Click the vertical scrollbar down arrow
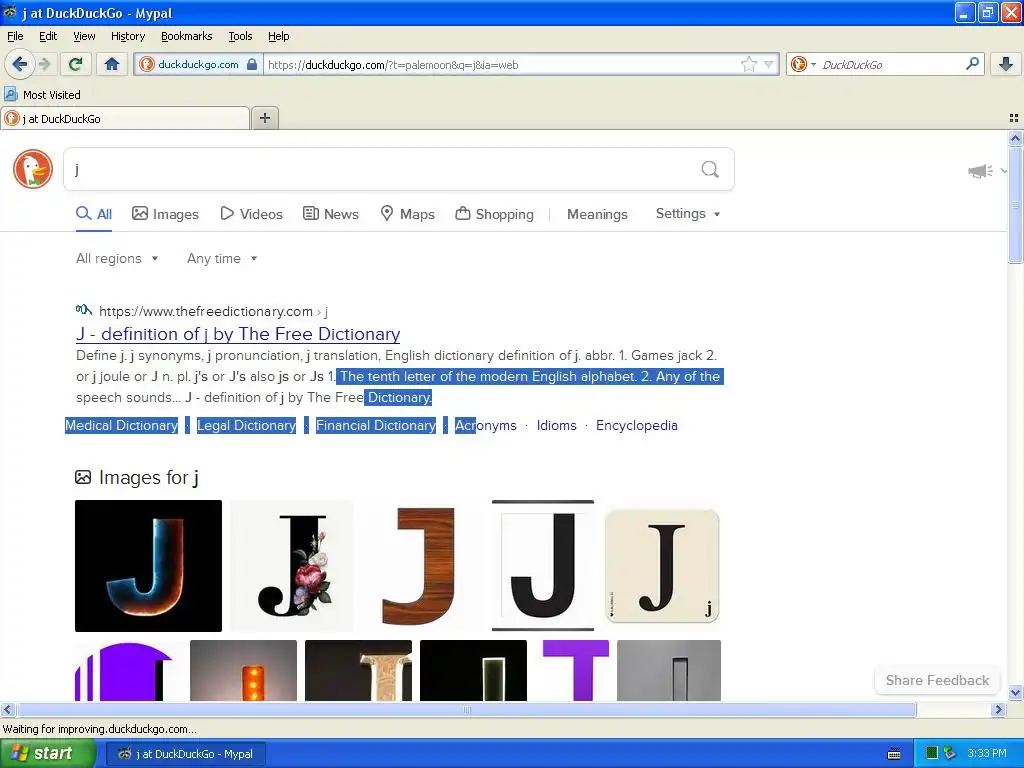Viewport: 1024px width, 768px height. tap(1015, 693)
